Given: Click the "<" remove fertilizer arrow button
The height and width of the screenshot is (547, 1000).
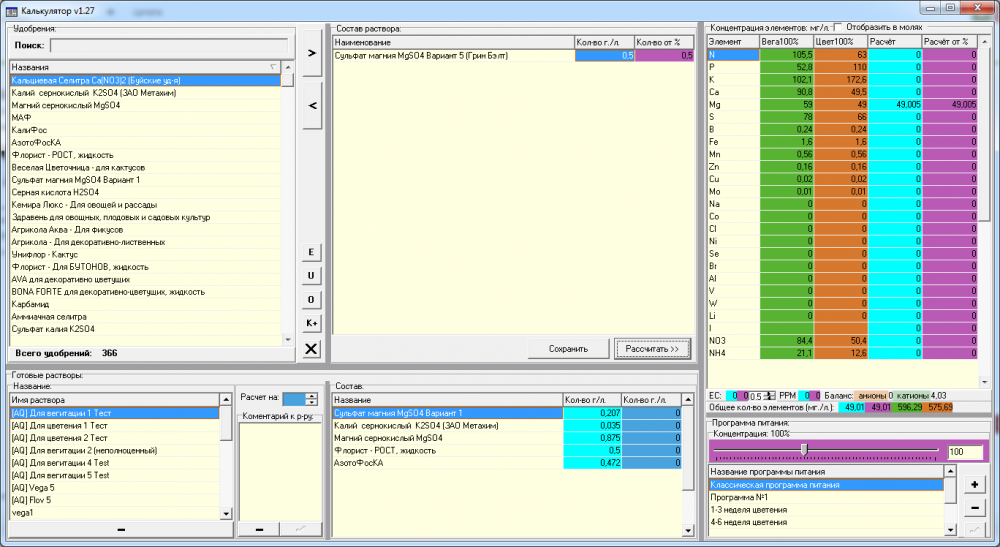Looking at the screenshot, I should [311, 105].
